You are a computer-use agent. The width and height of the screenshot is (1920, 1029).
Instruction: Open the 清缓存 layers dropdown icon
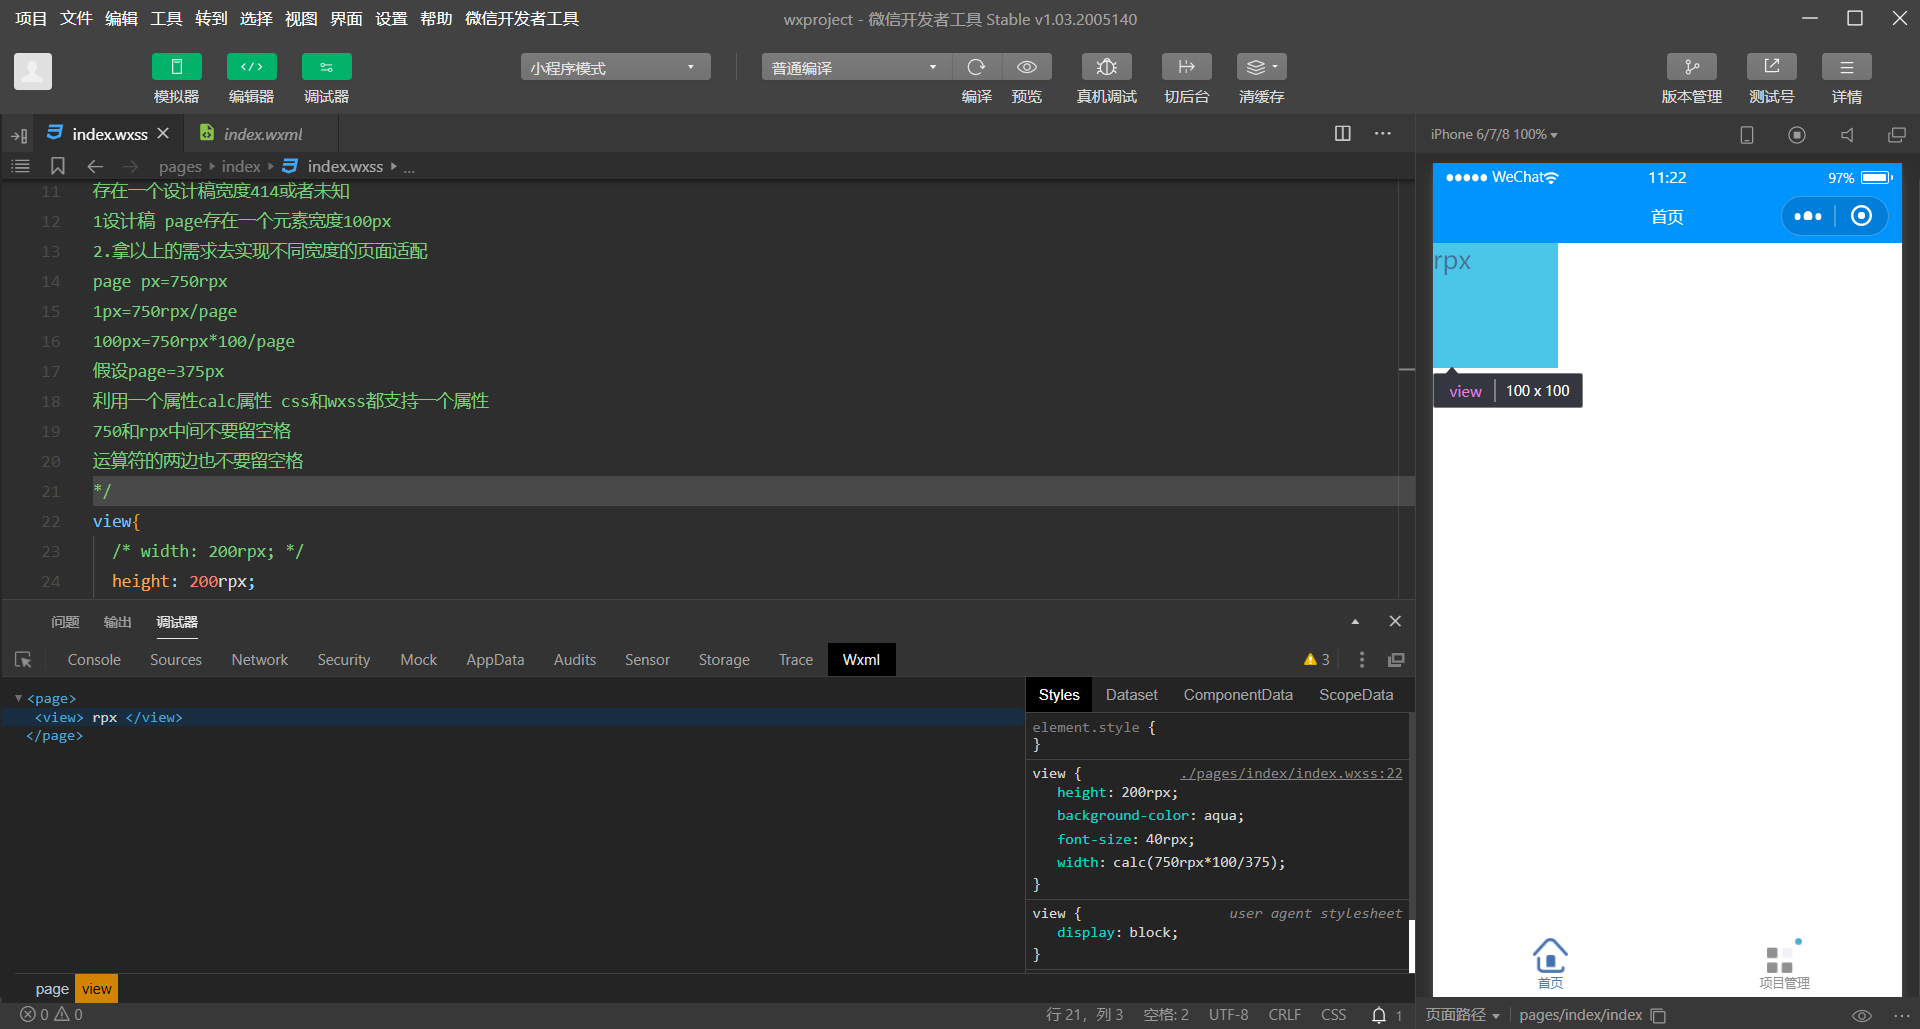[1261, 67]
